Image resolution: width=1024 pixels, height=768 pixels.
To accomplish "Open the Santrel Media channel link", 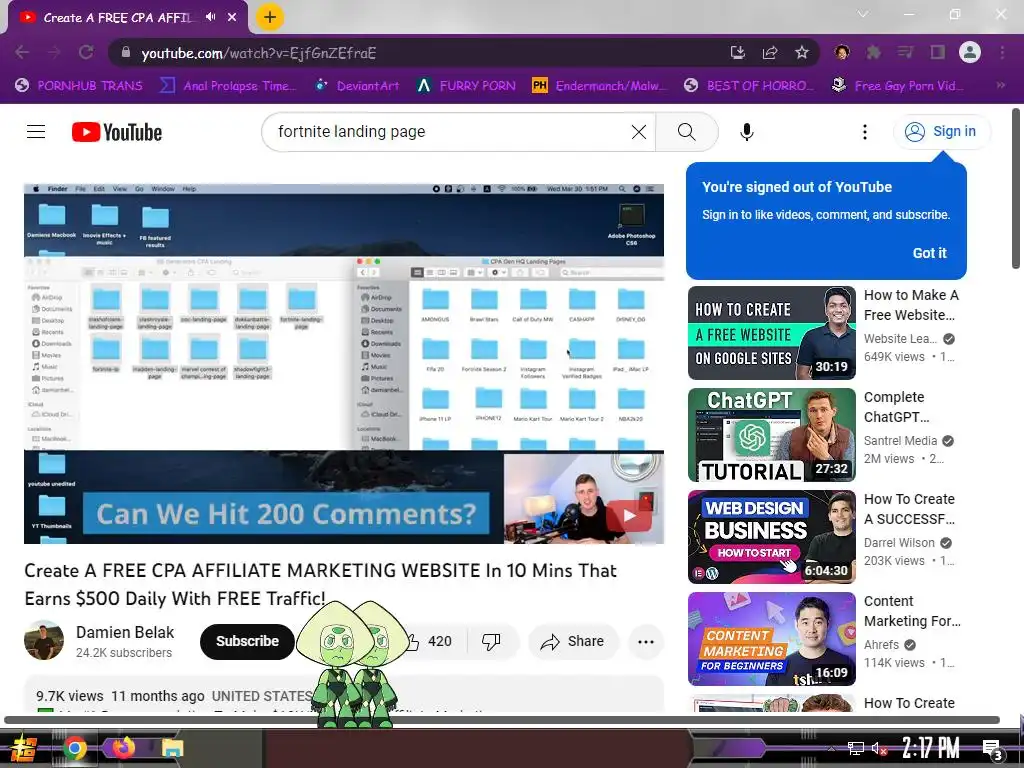I will coord(900,441).
